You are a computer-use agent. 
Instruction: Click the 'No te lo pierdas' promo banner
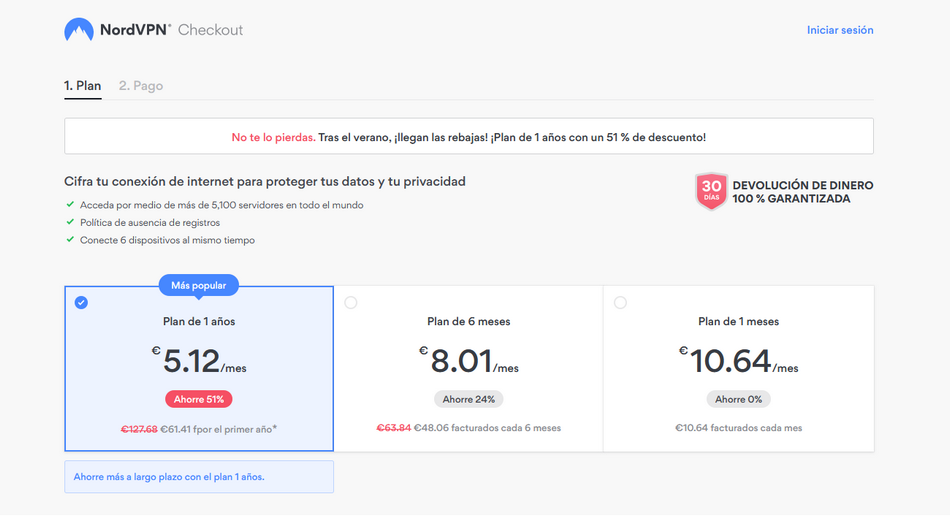[x=469, y=136]
